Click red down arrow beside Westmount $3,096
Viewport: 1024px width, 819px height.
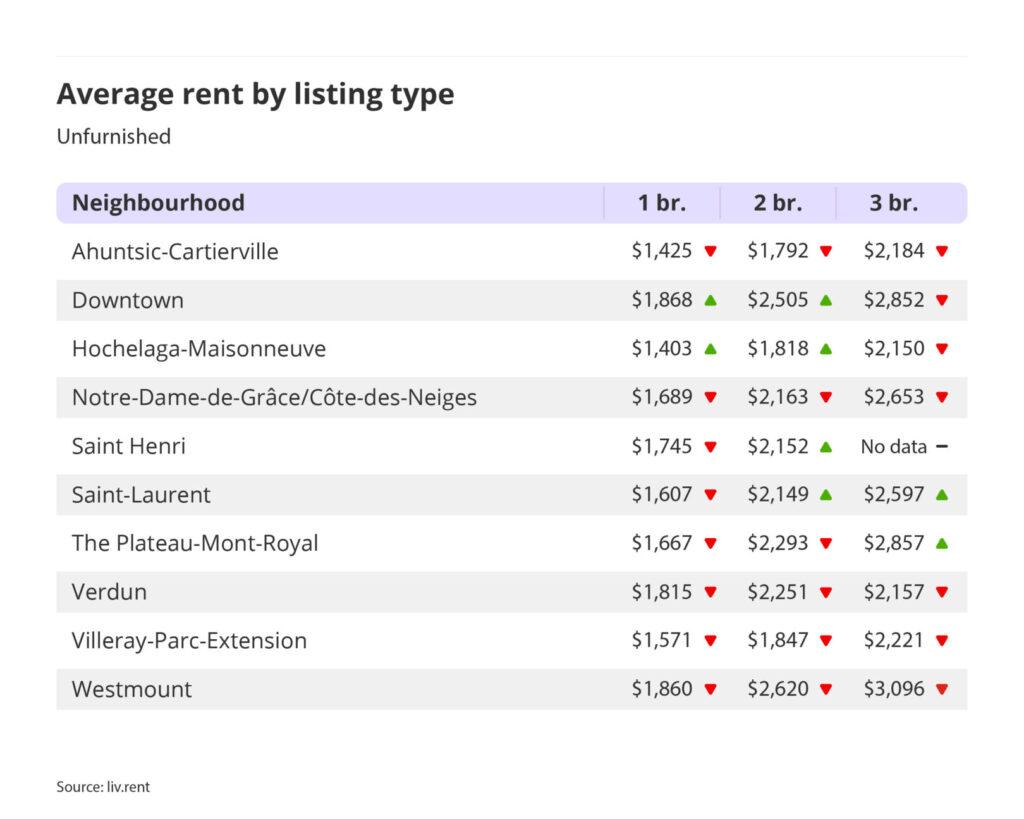click(941, 689)
